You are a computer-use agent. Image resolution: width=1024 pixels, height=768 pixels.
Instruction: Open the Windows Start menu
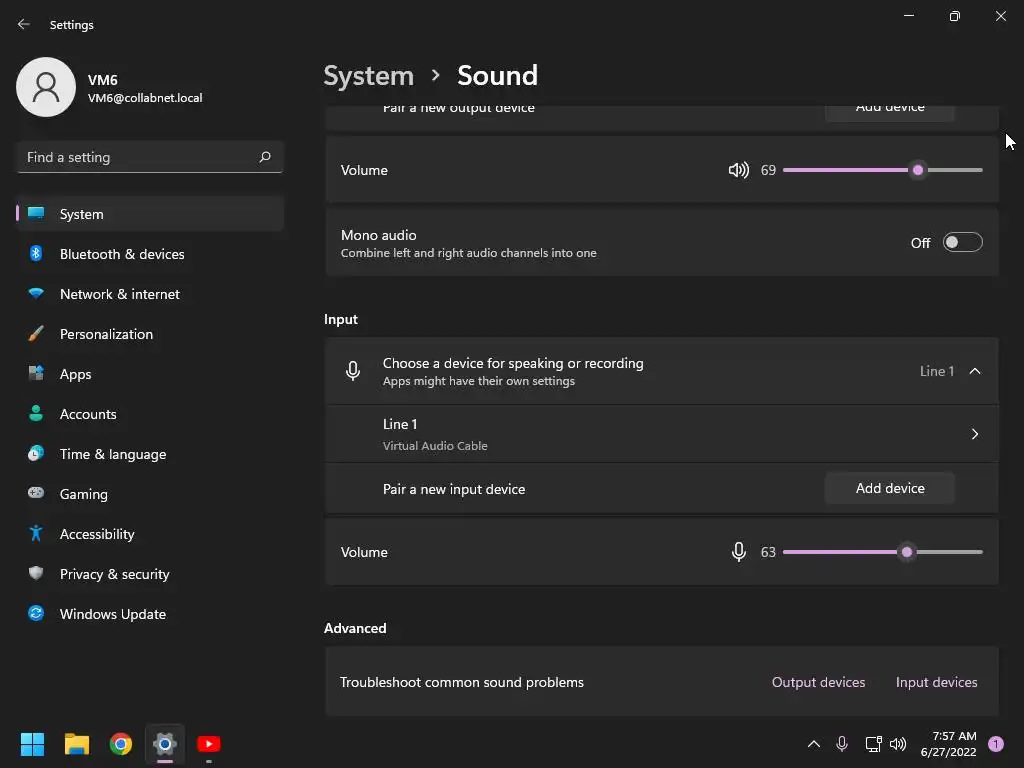(33, 744)
